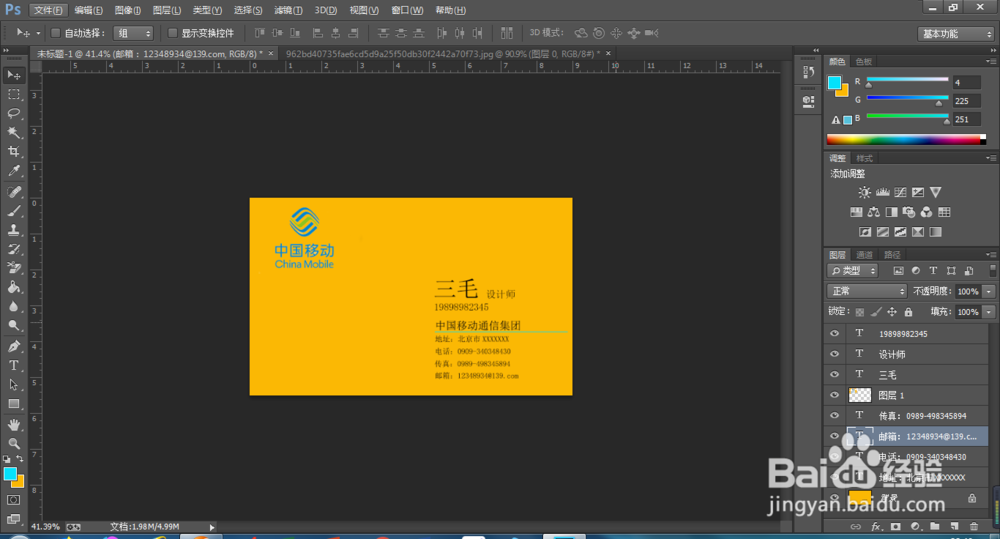Select the Hand tool

(x=13, y=425)
